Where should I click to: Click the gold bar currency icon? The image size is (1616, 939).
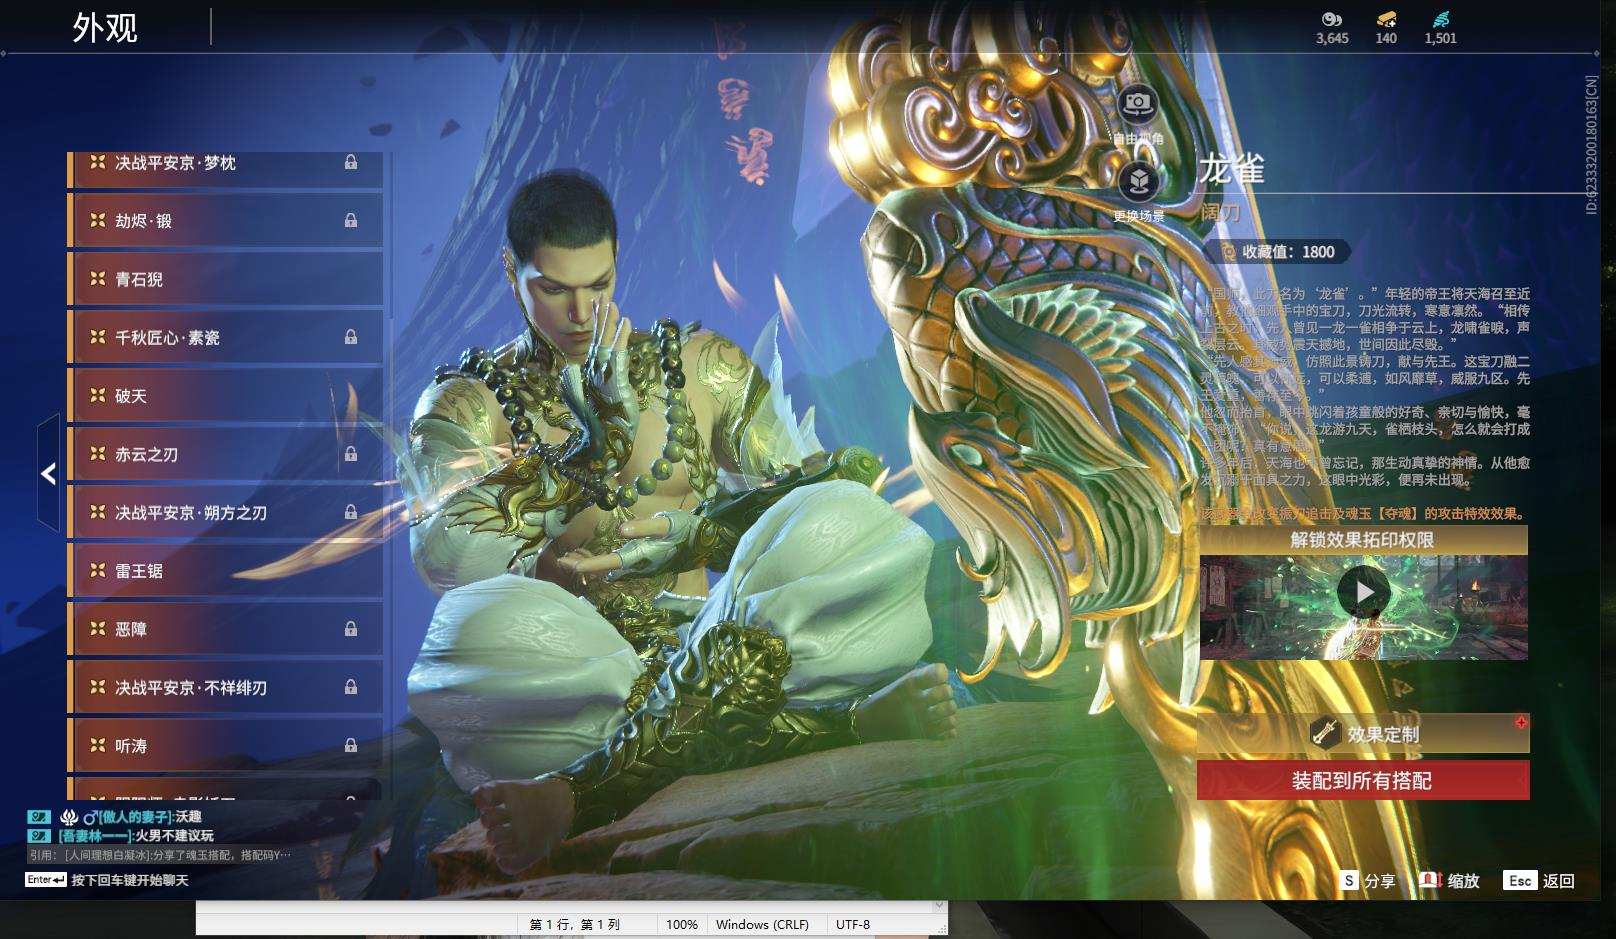1386,19
